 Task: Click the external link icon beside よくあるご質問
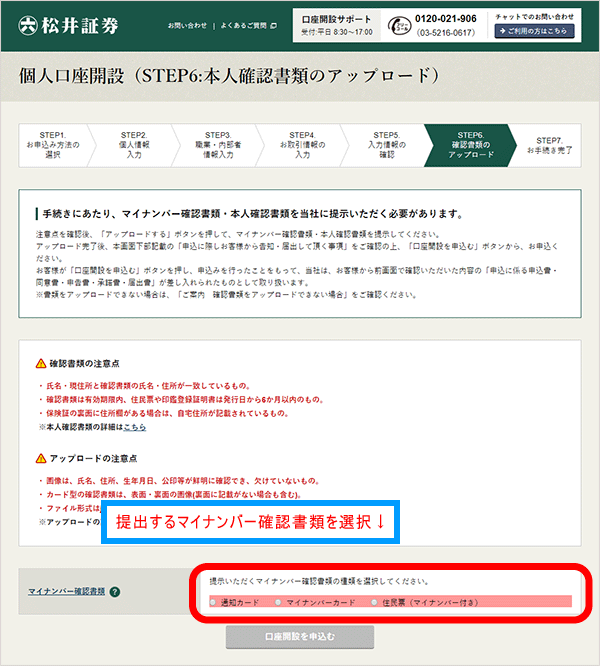(x=273, y=25)
